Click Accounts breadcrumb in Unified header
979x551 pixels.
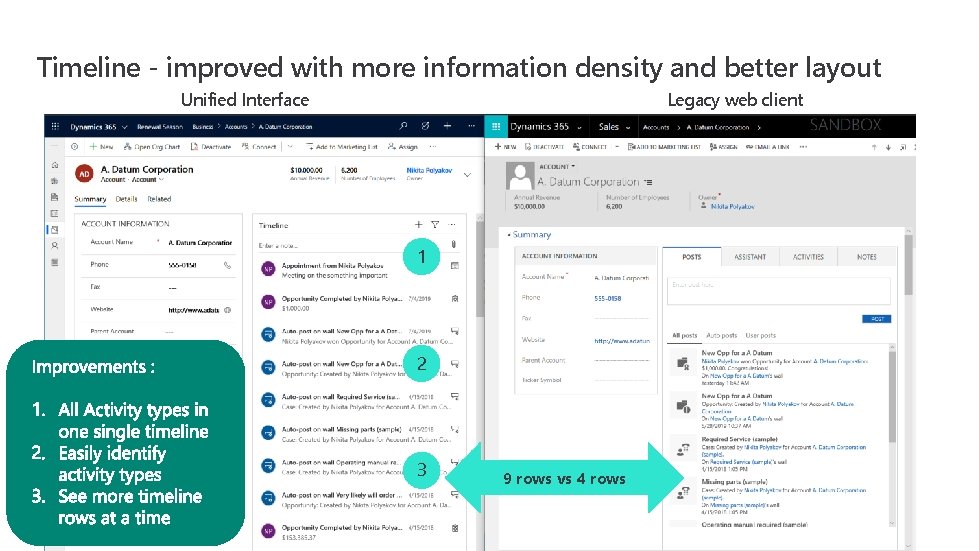pyautogui.click(x=236, y=127)
